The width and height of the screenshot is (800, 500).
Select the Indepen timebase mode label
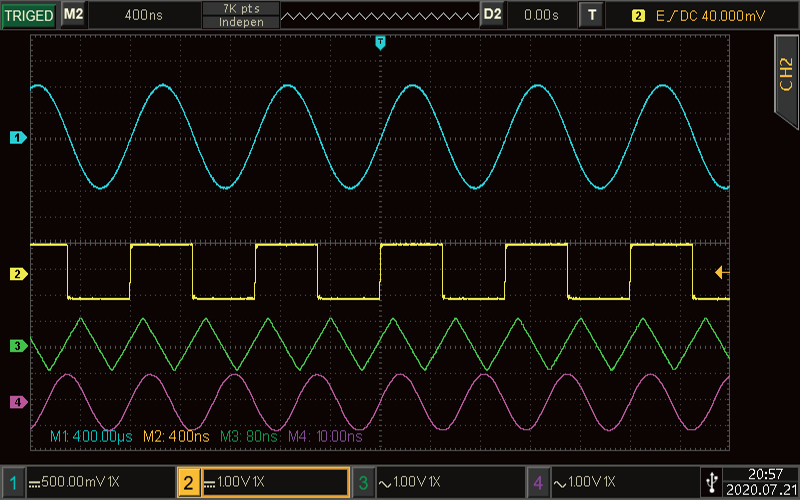click(x=241, y=22)
